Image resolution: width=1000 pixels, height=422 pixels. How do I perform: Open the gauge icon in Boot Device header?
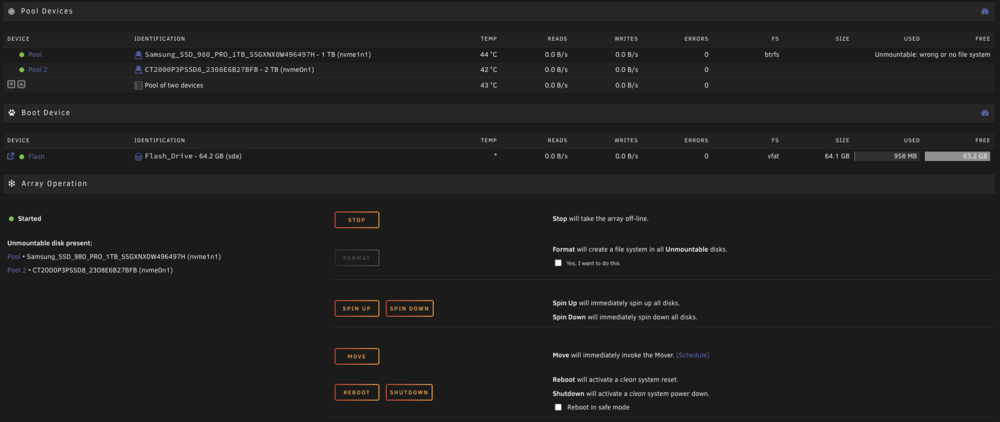[984, 113]
